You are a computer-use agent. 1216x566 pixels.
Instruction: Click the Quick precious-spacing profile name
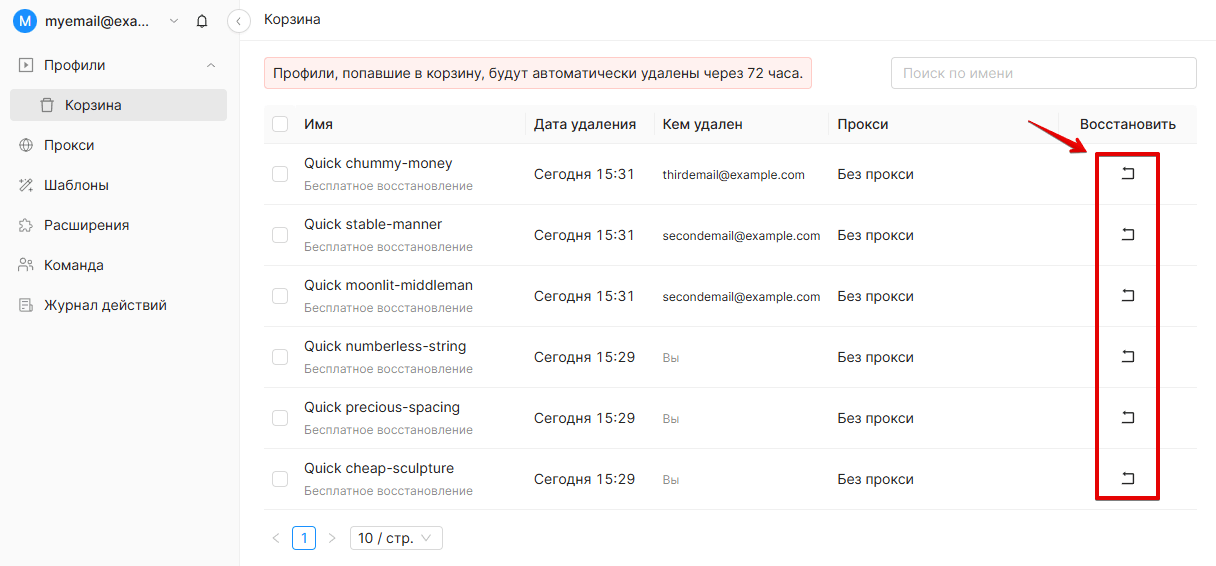tap(382, 407)
